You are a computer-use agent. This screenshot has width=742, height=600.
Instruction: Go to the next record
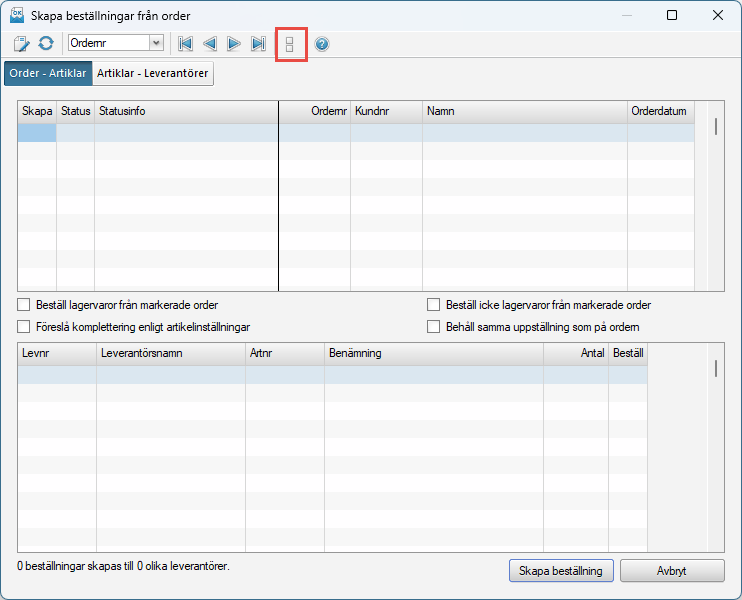234,44
